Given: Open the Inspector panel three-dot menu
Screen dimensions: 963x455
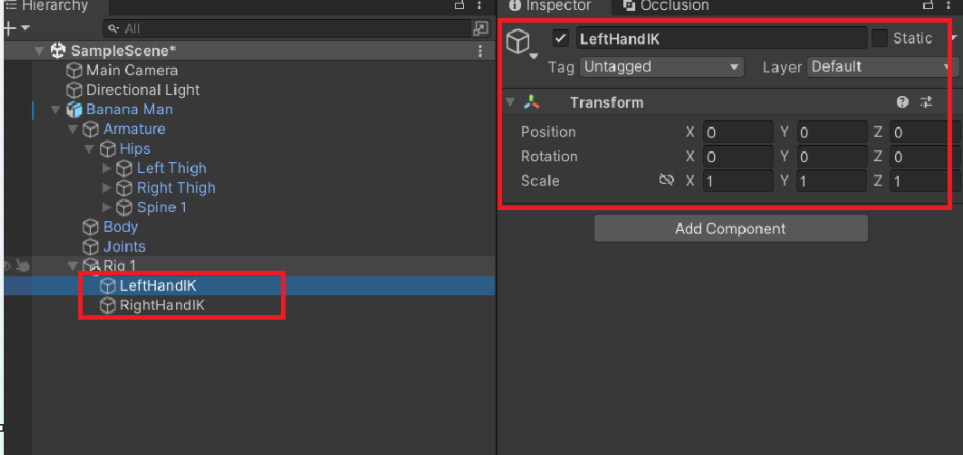Looking at the screenshot, I should 948,6.
